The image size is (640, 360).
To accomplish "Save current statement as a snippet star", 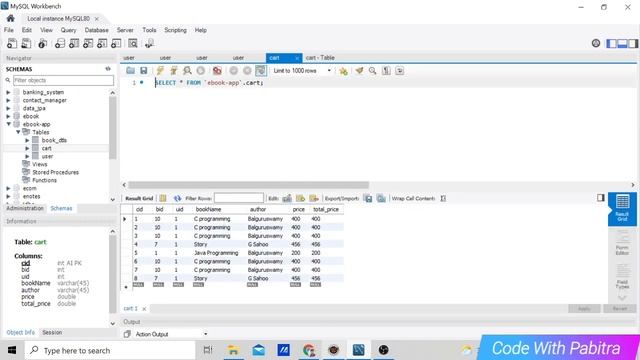I will (x=343, y=71).
